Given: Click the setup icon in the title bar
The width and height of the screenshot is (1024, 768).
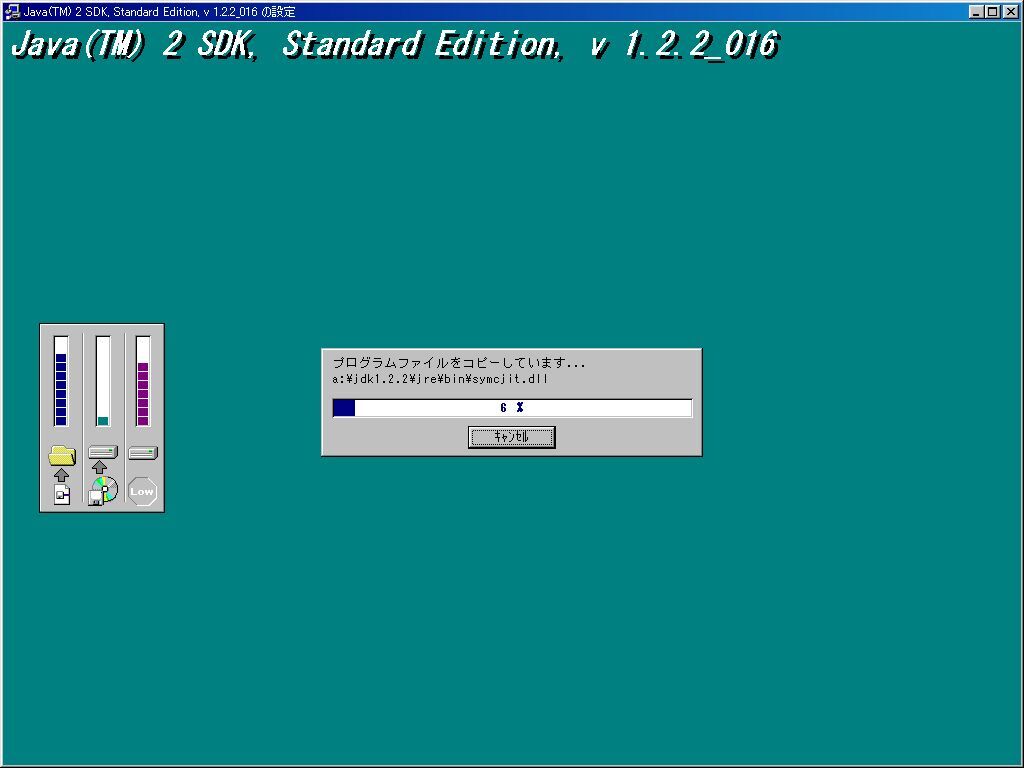Looking at the screenshot, I should (x=12, y=11).
